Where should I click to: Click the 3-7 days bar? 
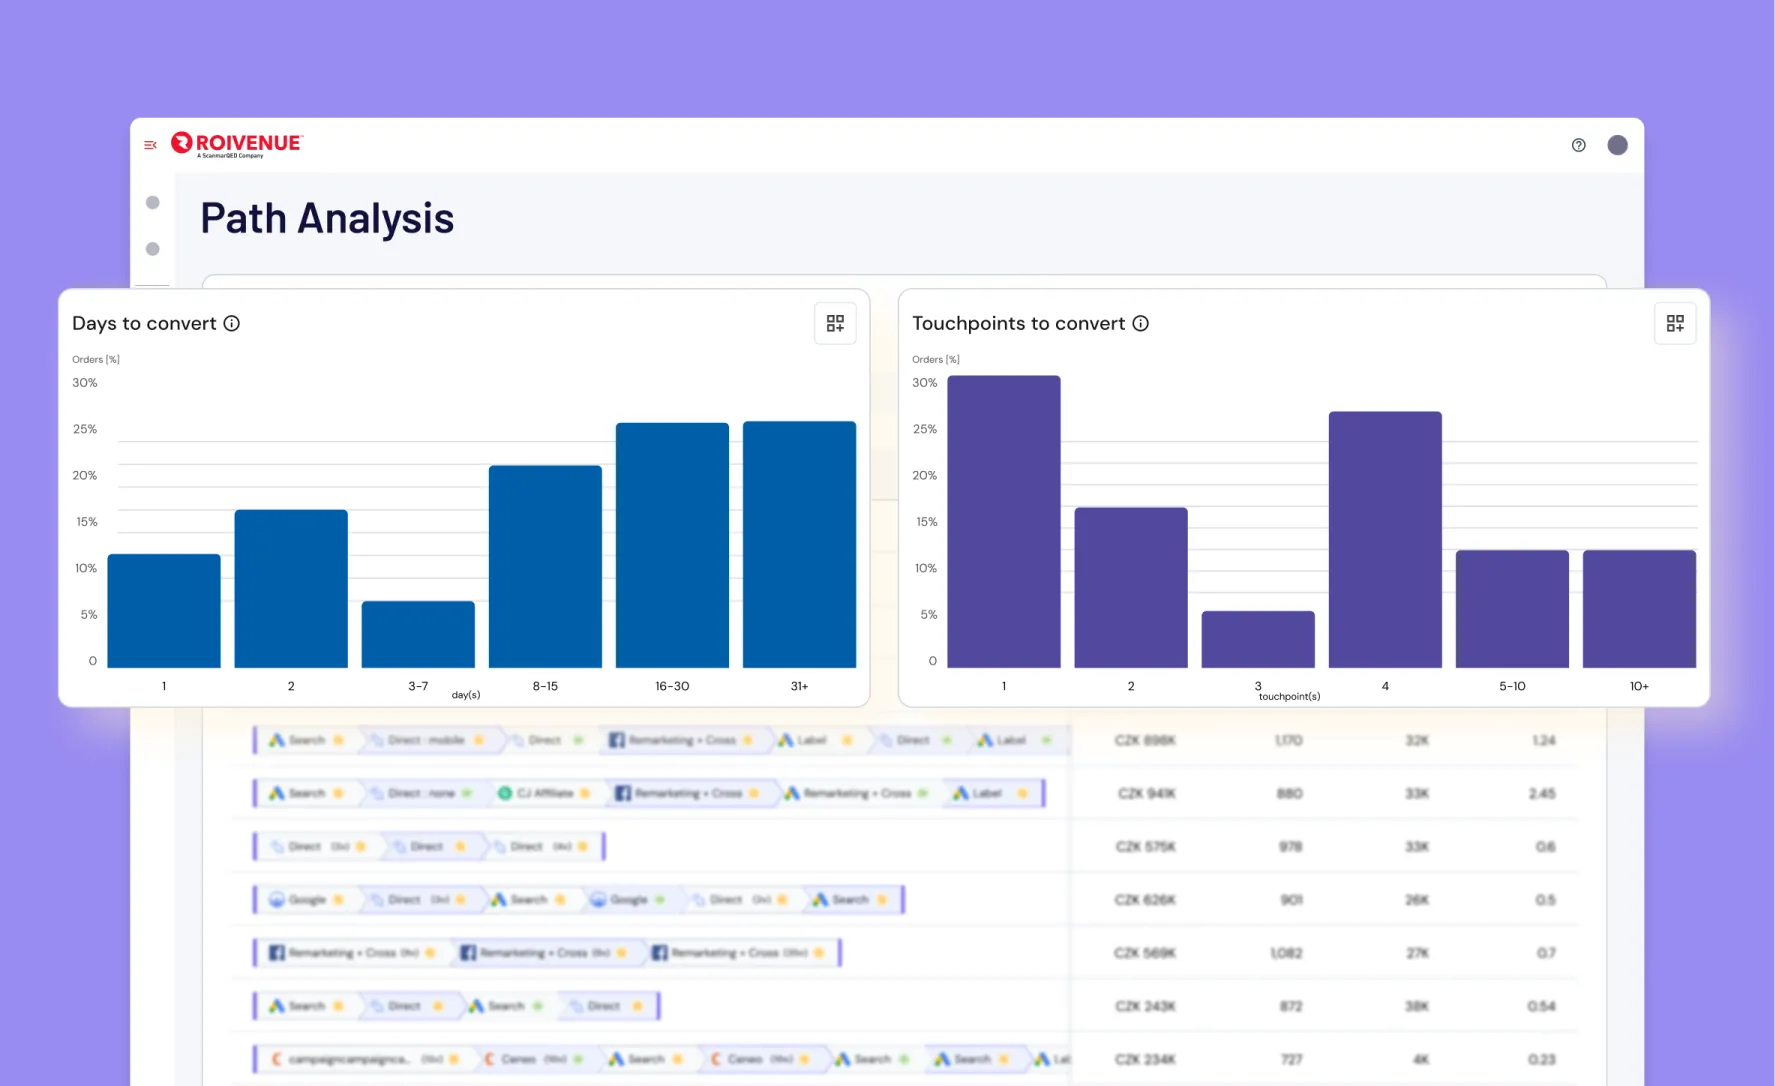(418, 634)
